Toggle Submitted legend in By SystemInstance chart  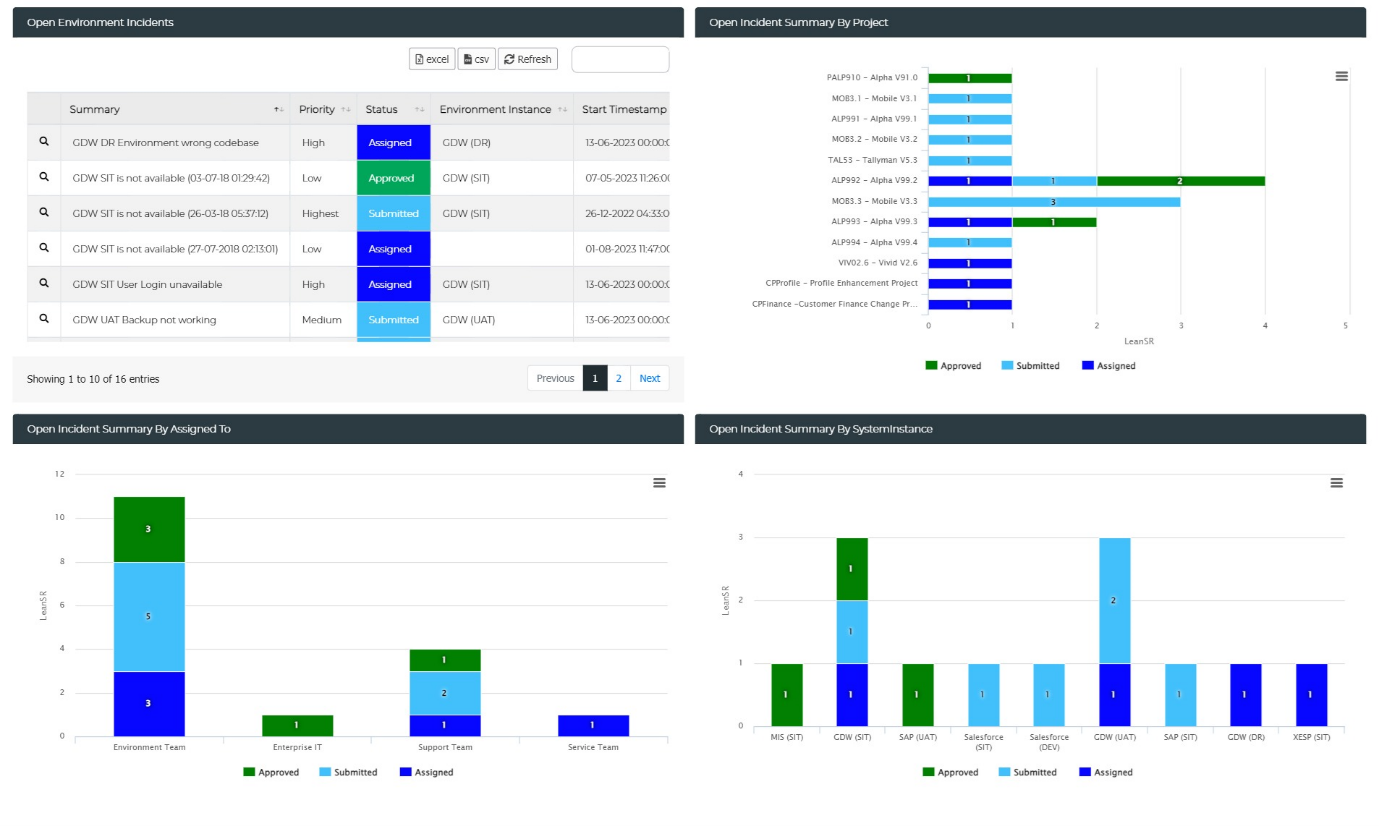click(1027, 772)
